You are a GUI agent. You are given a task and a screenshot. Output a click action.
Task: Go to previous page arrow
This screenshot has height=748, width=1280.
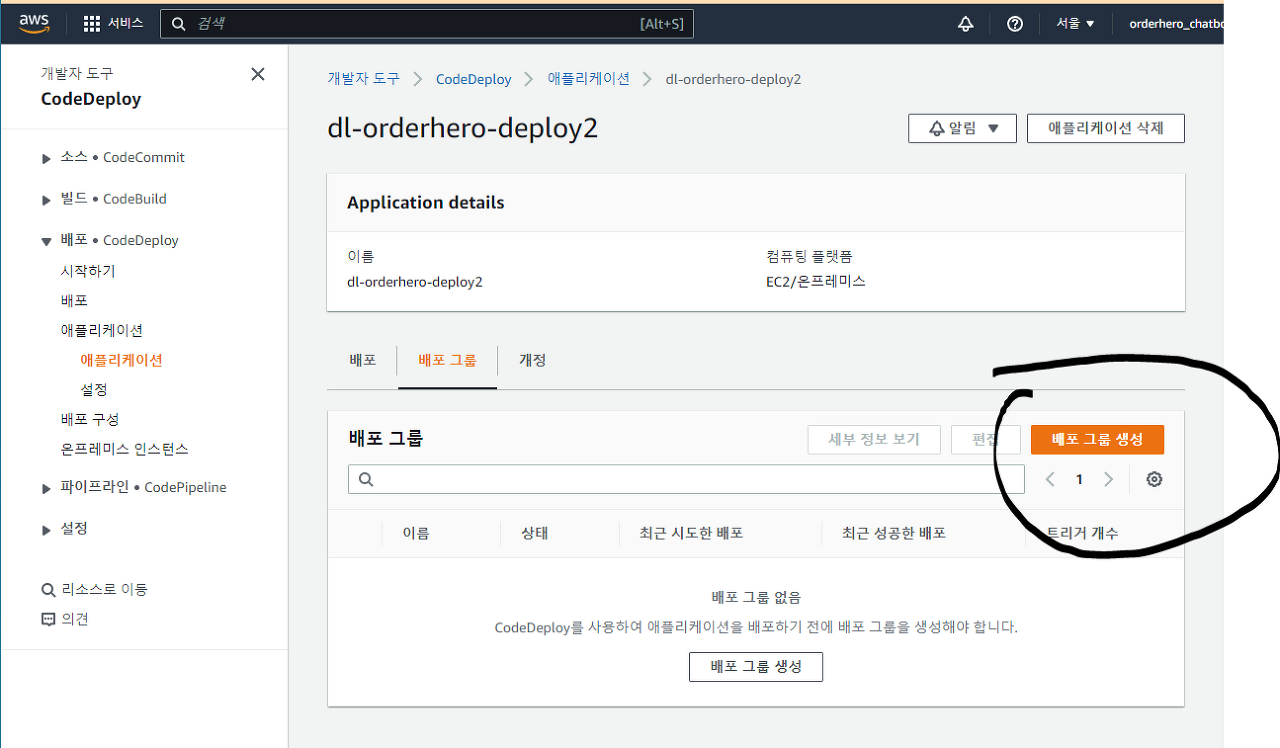pyautogui.click(x=1050, y=480)
